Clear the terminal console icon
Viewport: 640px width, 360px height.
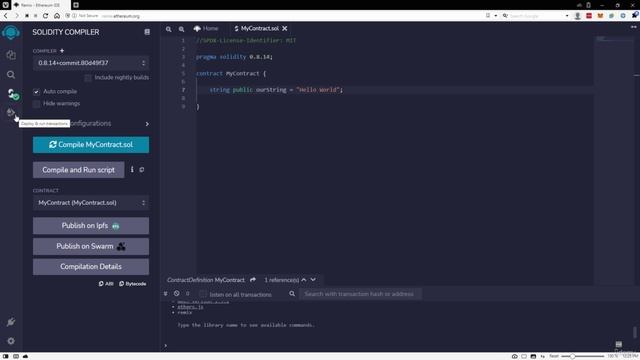pyautogui.click(x=176, y=293)
